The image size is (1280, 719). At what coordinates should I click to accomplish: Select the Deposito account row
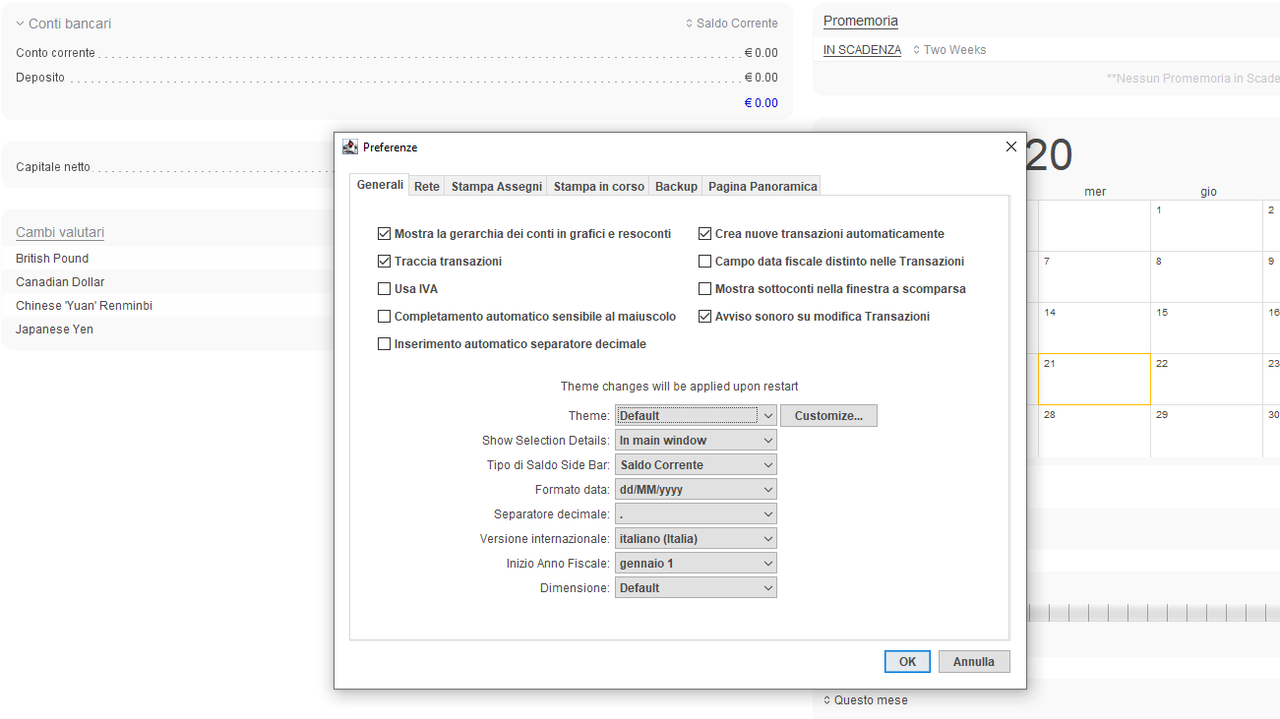397,78
